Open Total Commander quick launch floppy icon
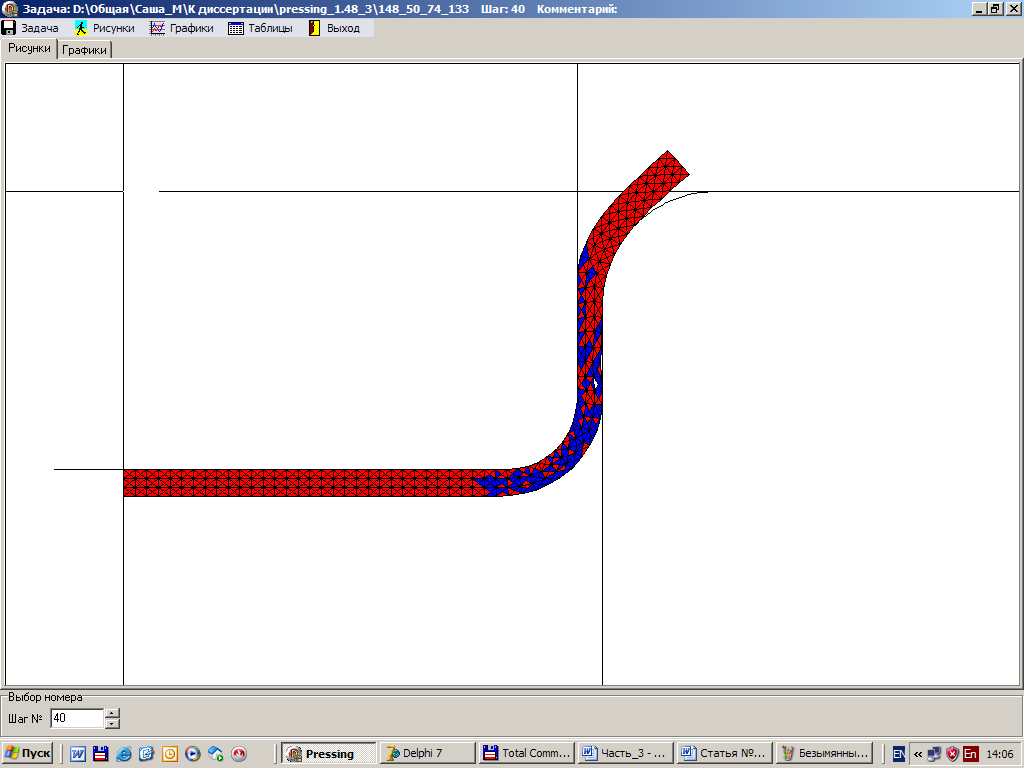This screenshot has height=768, width=1024. pos(100,754)
